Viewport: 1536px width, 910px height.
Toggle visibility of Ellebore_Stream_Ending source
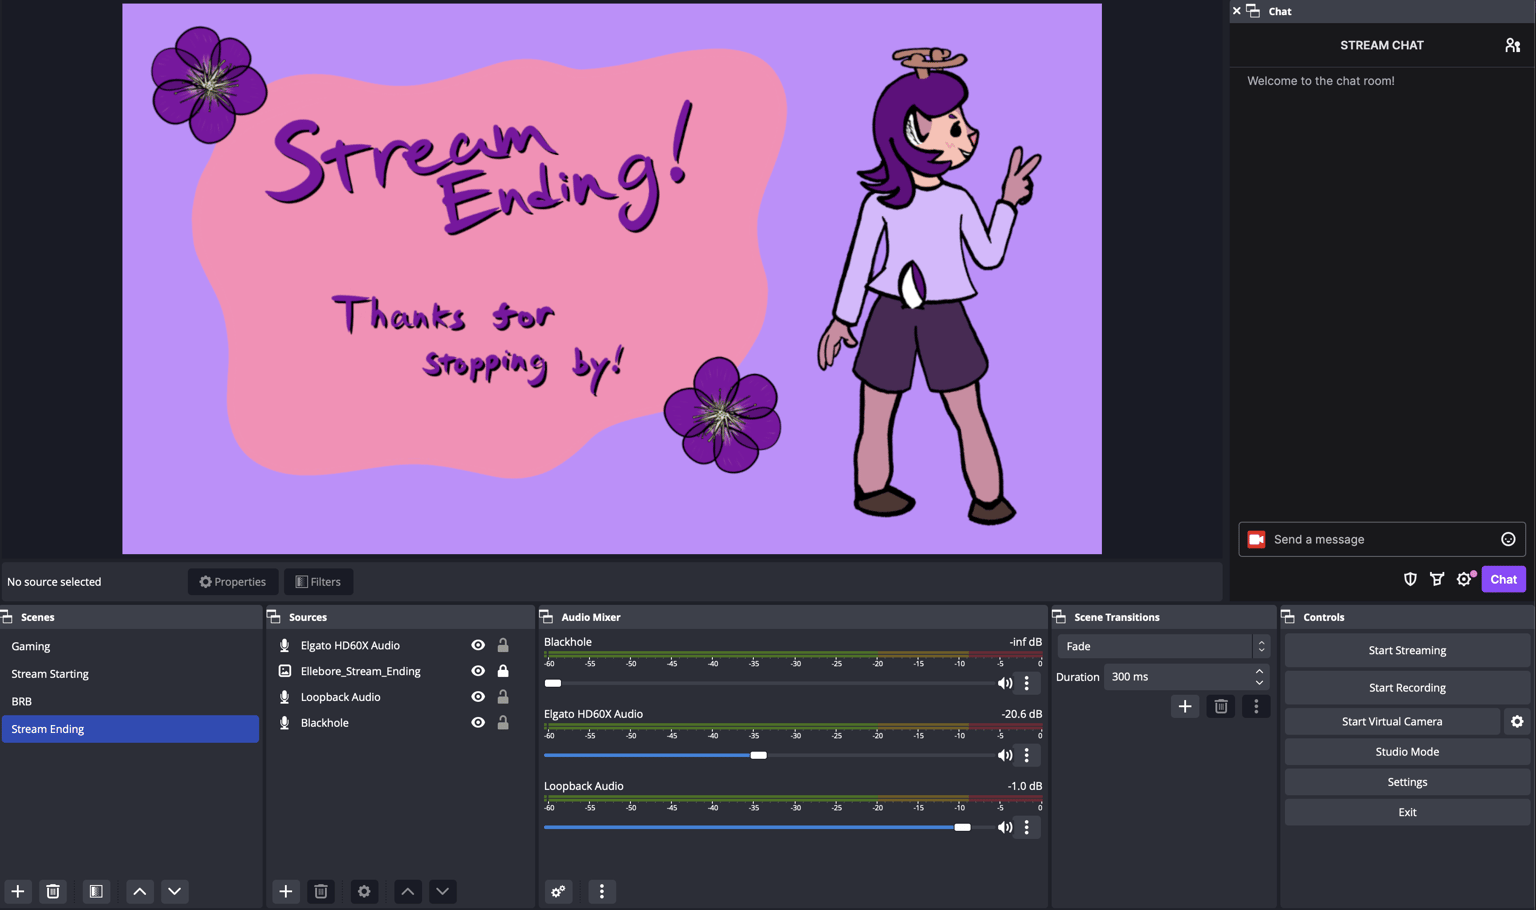tap(478, 671)
